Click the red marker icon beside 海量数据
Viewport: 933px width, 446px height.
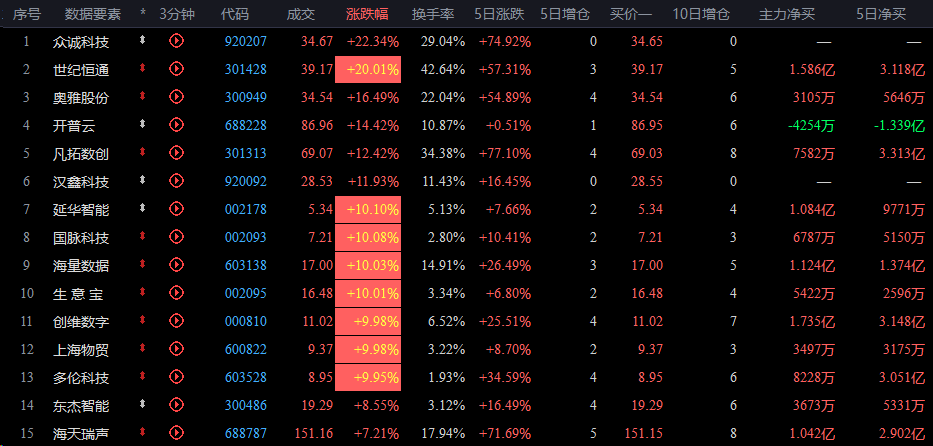pyautogui.click(x=142, y=264)
